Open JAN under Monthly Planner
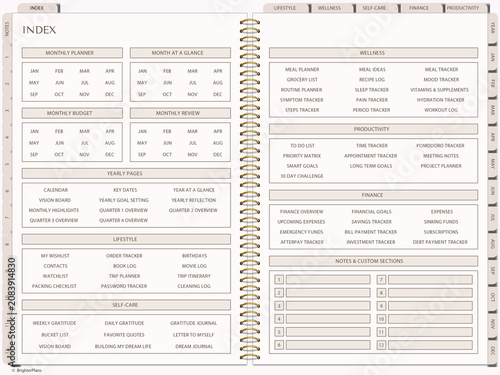Viewport: 500px width, 375px height. [34, 71]
